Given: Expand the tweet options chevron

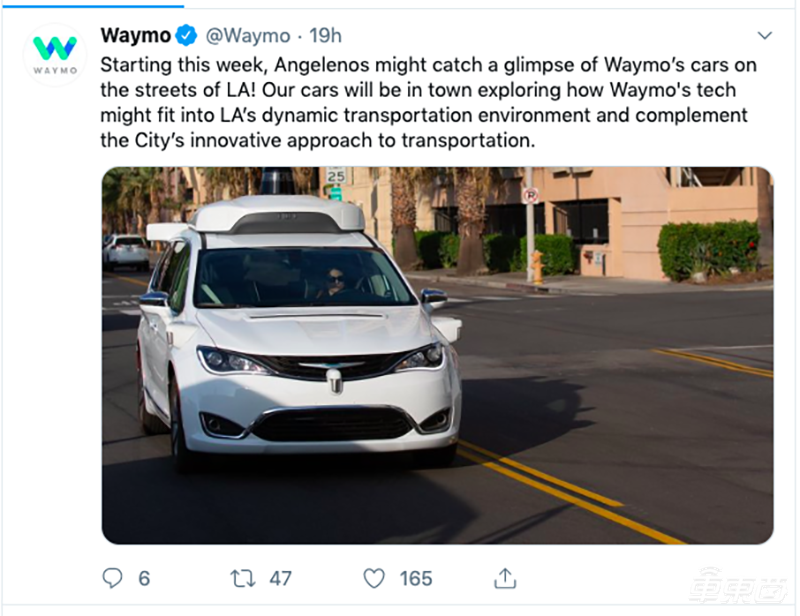Looking at the screenshot, I should 765,36.
